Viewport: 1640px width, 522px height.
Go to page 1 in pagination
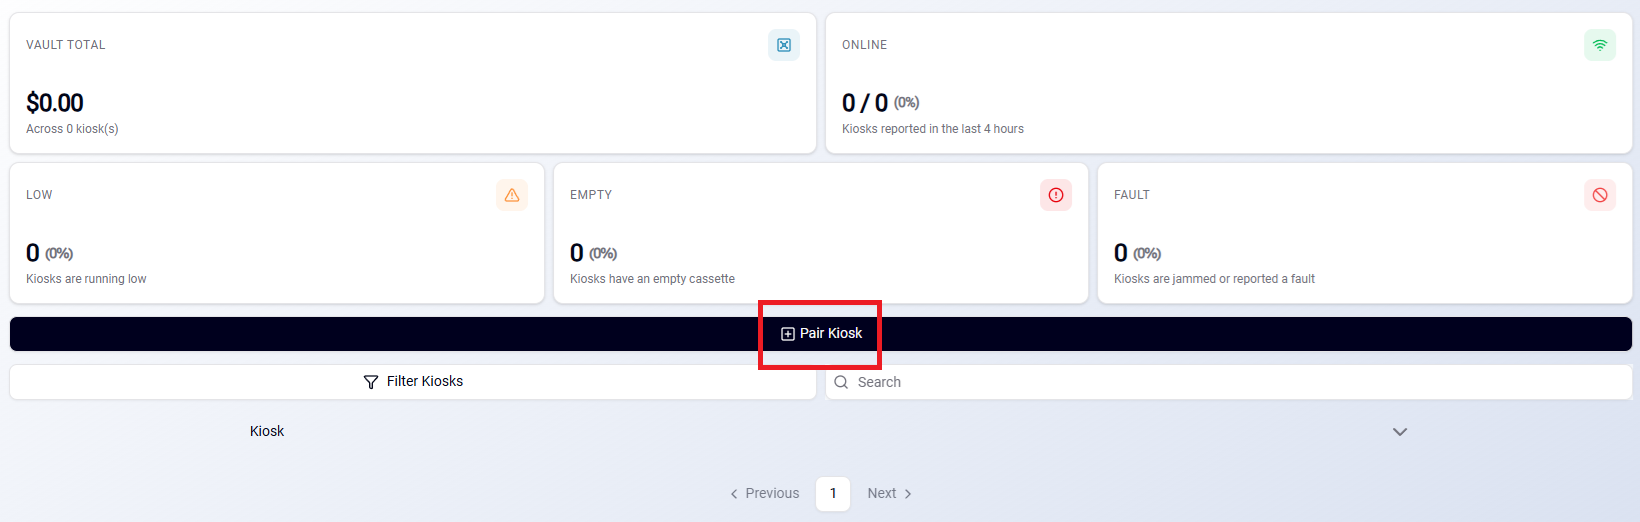(833, 494)
